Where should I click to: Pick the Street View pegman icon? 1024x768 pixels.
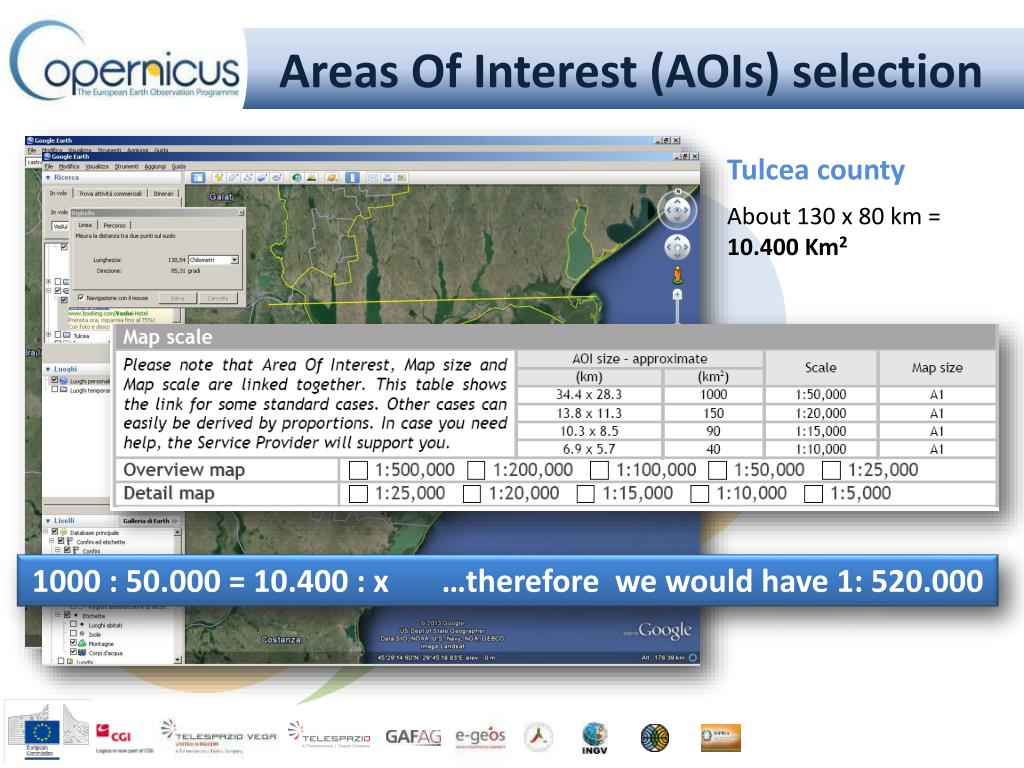[x=678, y=275]
